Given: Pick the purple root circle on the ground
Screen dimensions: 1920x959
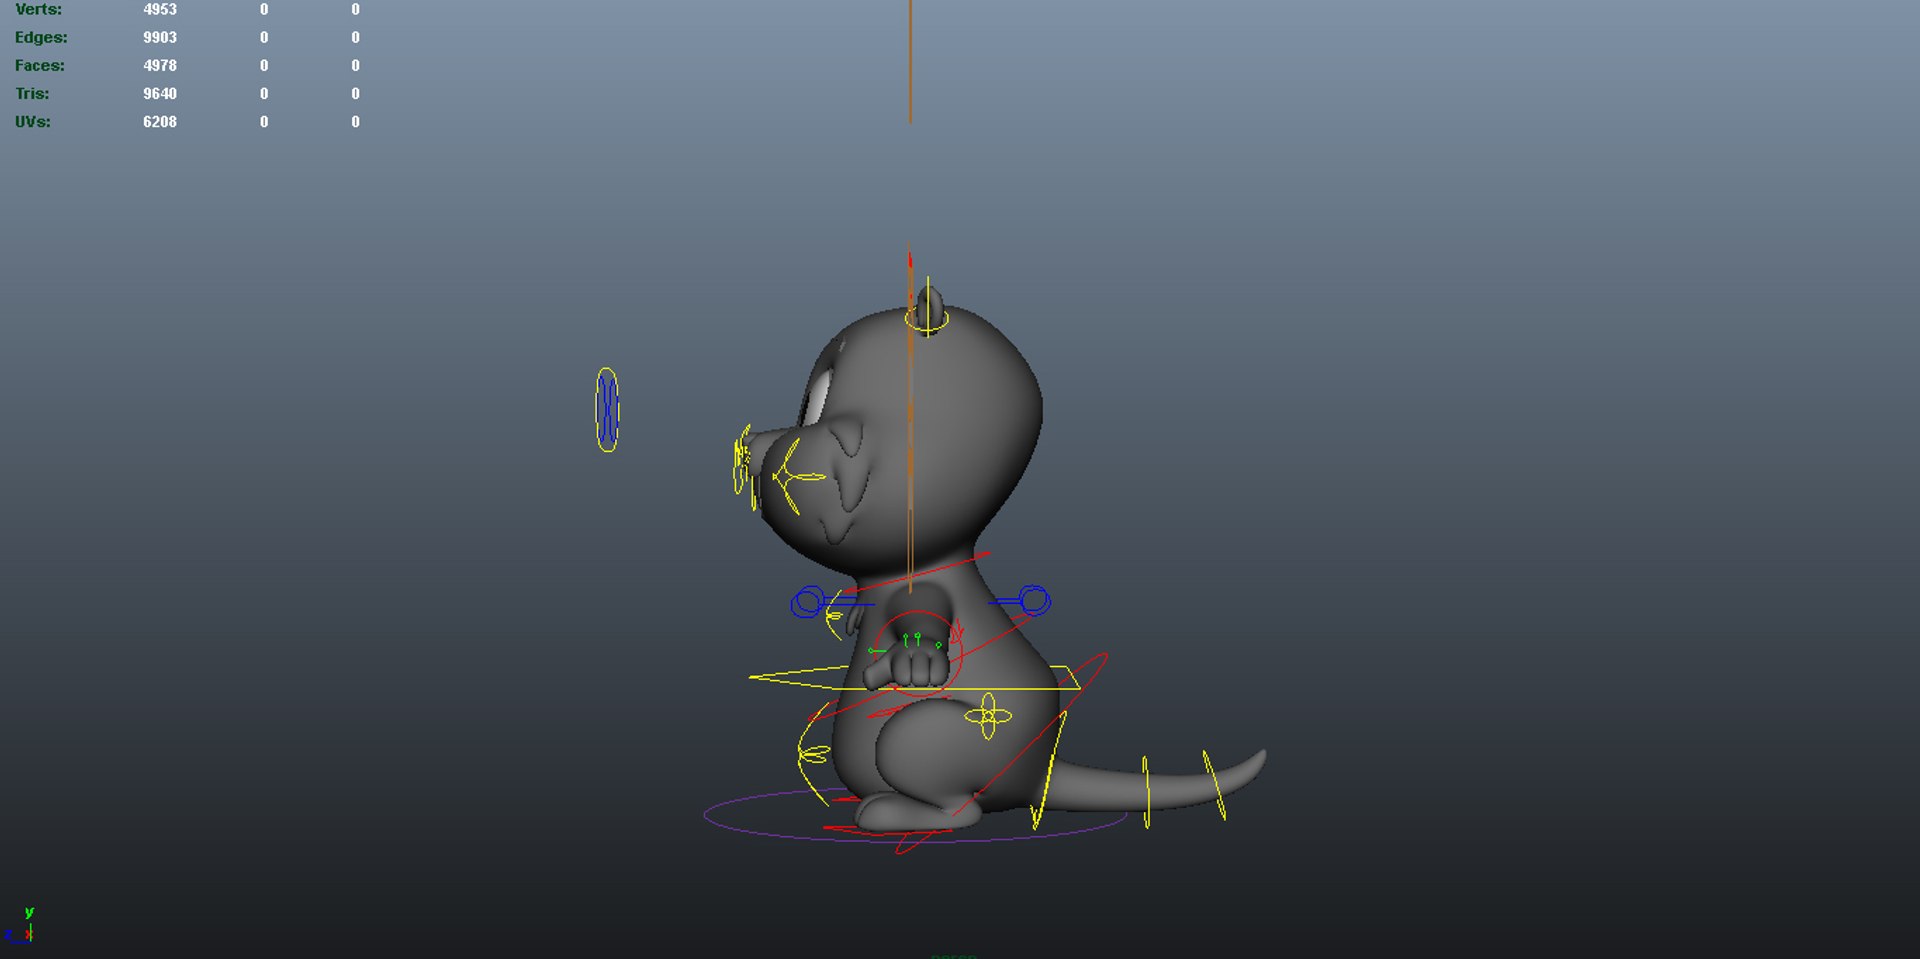Looking at the screenshot, I should pyautogui.click(x=915, y=815).
